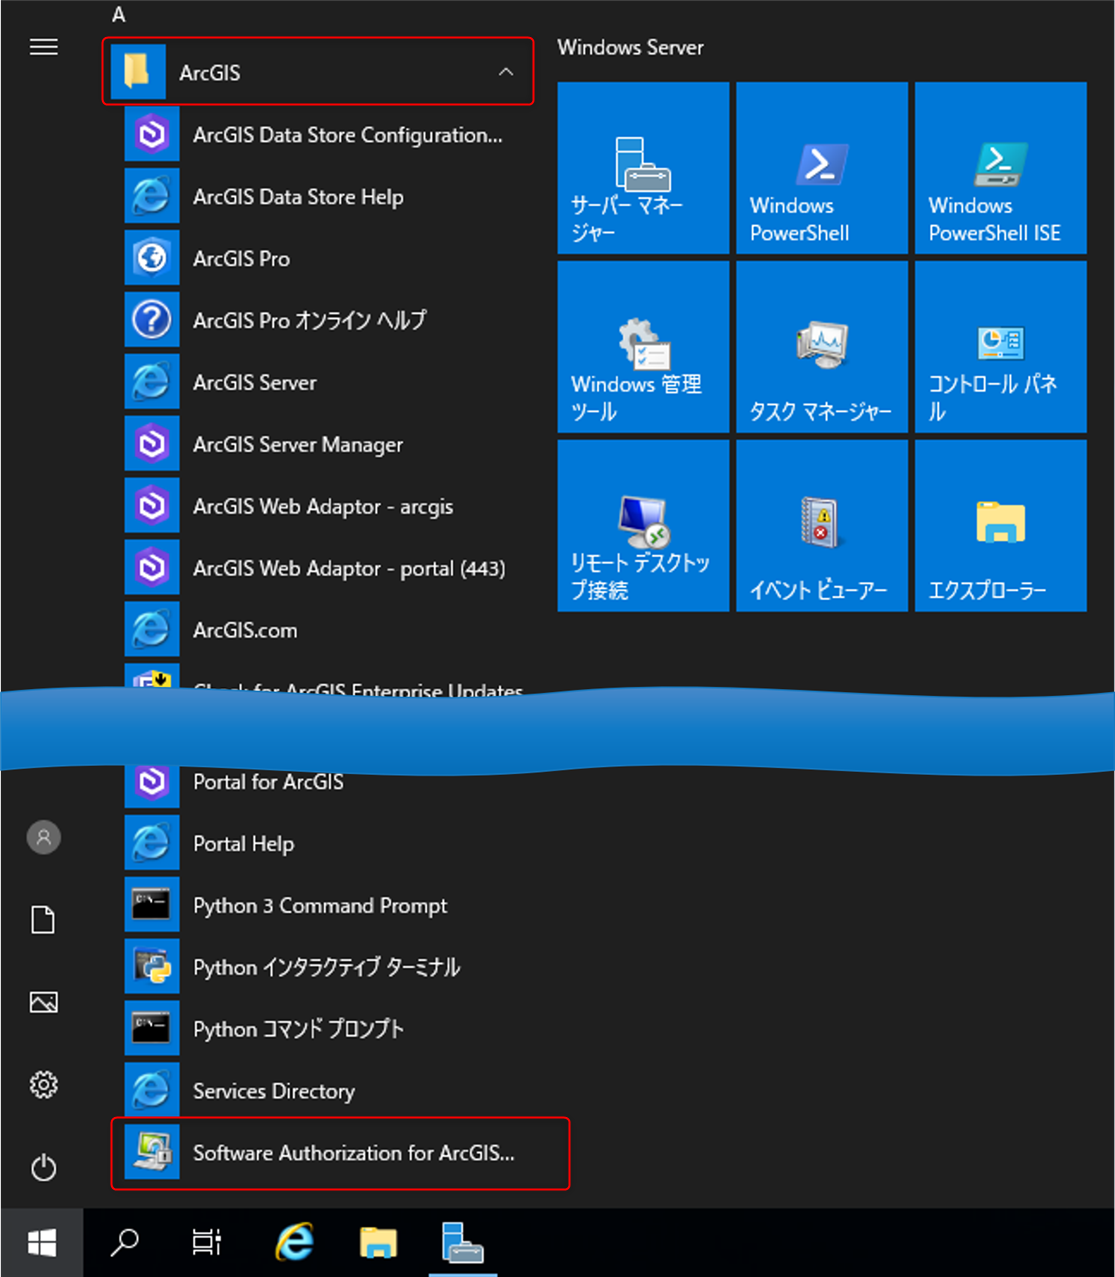1115x1277 pixels.
Task: Open the タスク マネージャー tile
Action: tap(822, 346)
